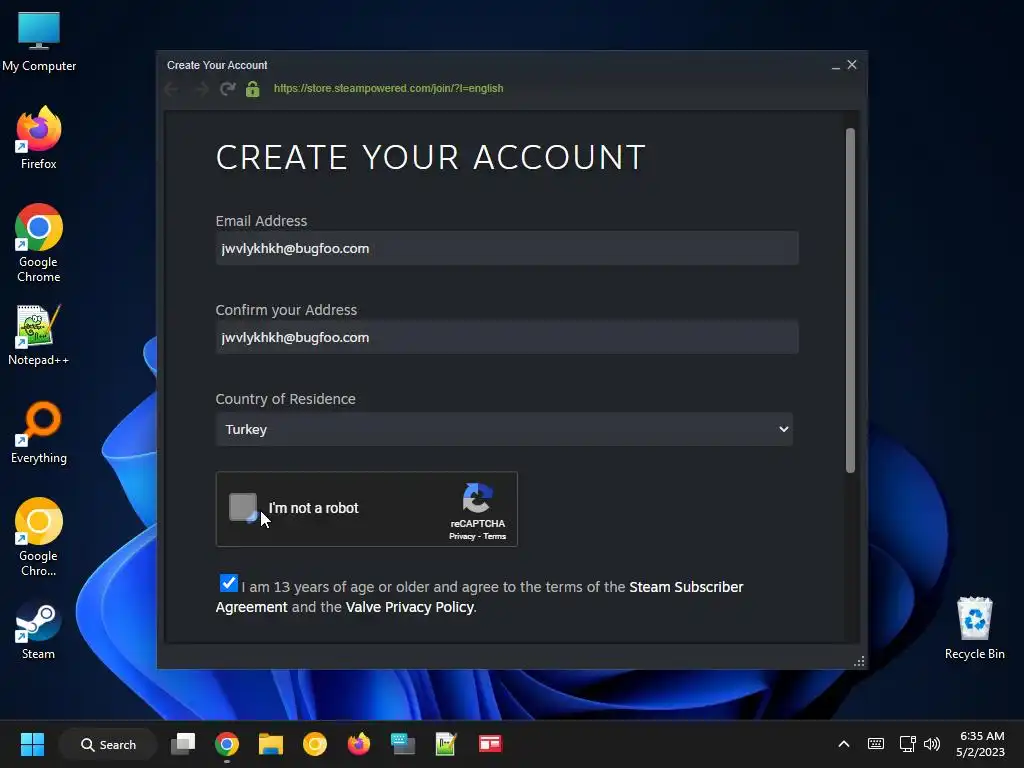Open the Windows Start menu

[x=32, y=744]
